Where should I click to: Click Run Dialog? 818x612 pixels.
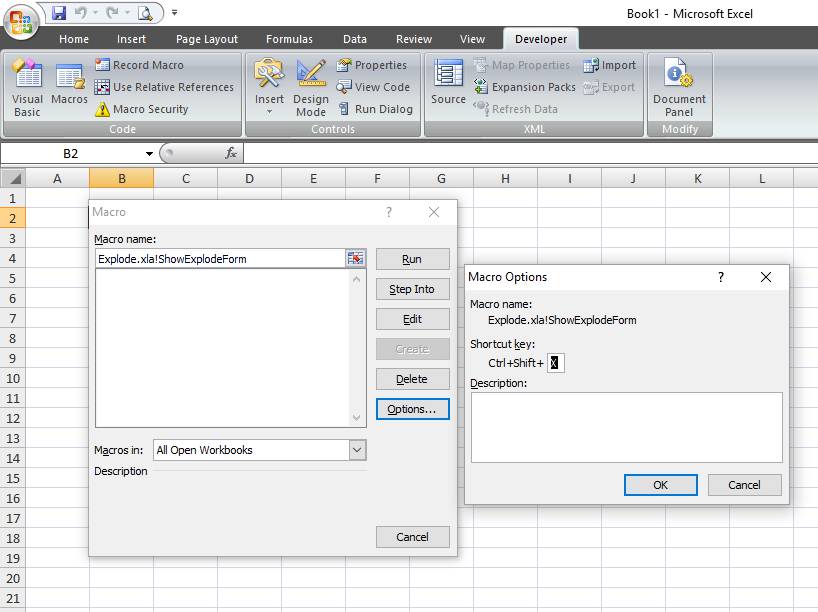coord(375,109)
